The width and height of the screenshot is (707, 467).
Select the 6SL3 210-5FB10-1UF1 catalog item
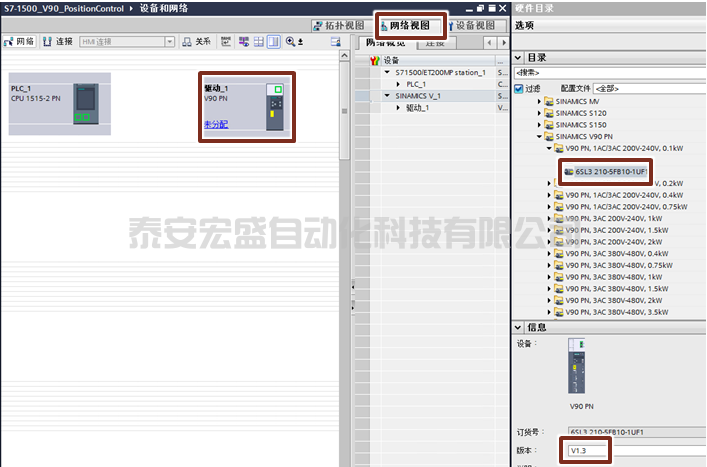tap(606, 172)
